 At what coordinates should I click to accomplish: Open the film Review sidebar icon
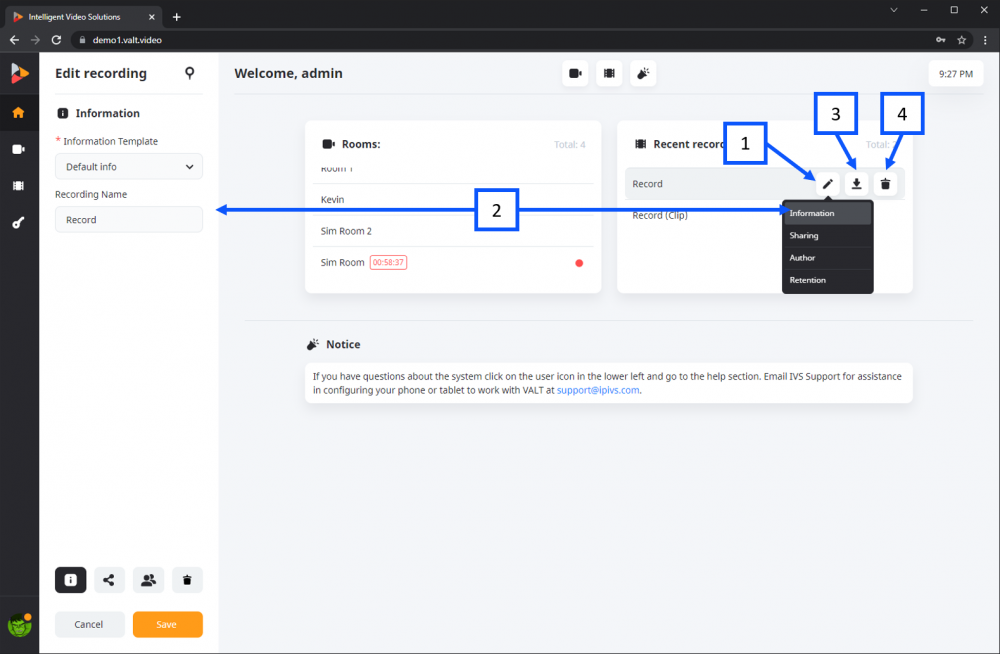pos(18,186)
